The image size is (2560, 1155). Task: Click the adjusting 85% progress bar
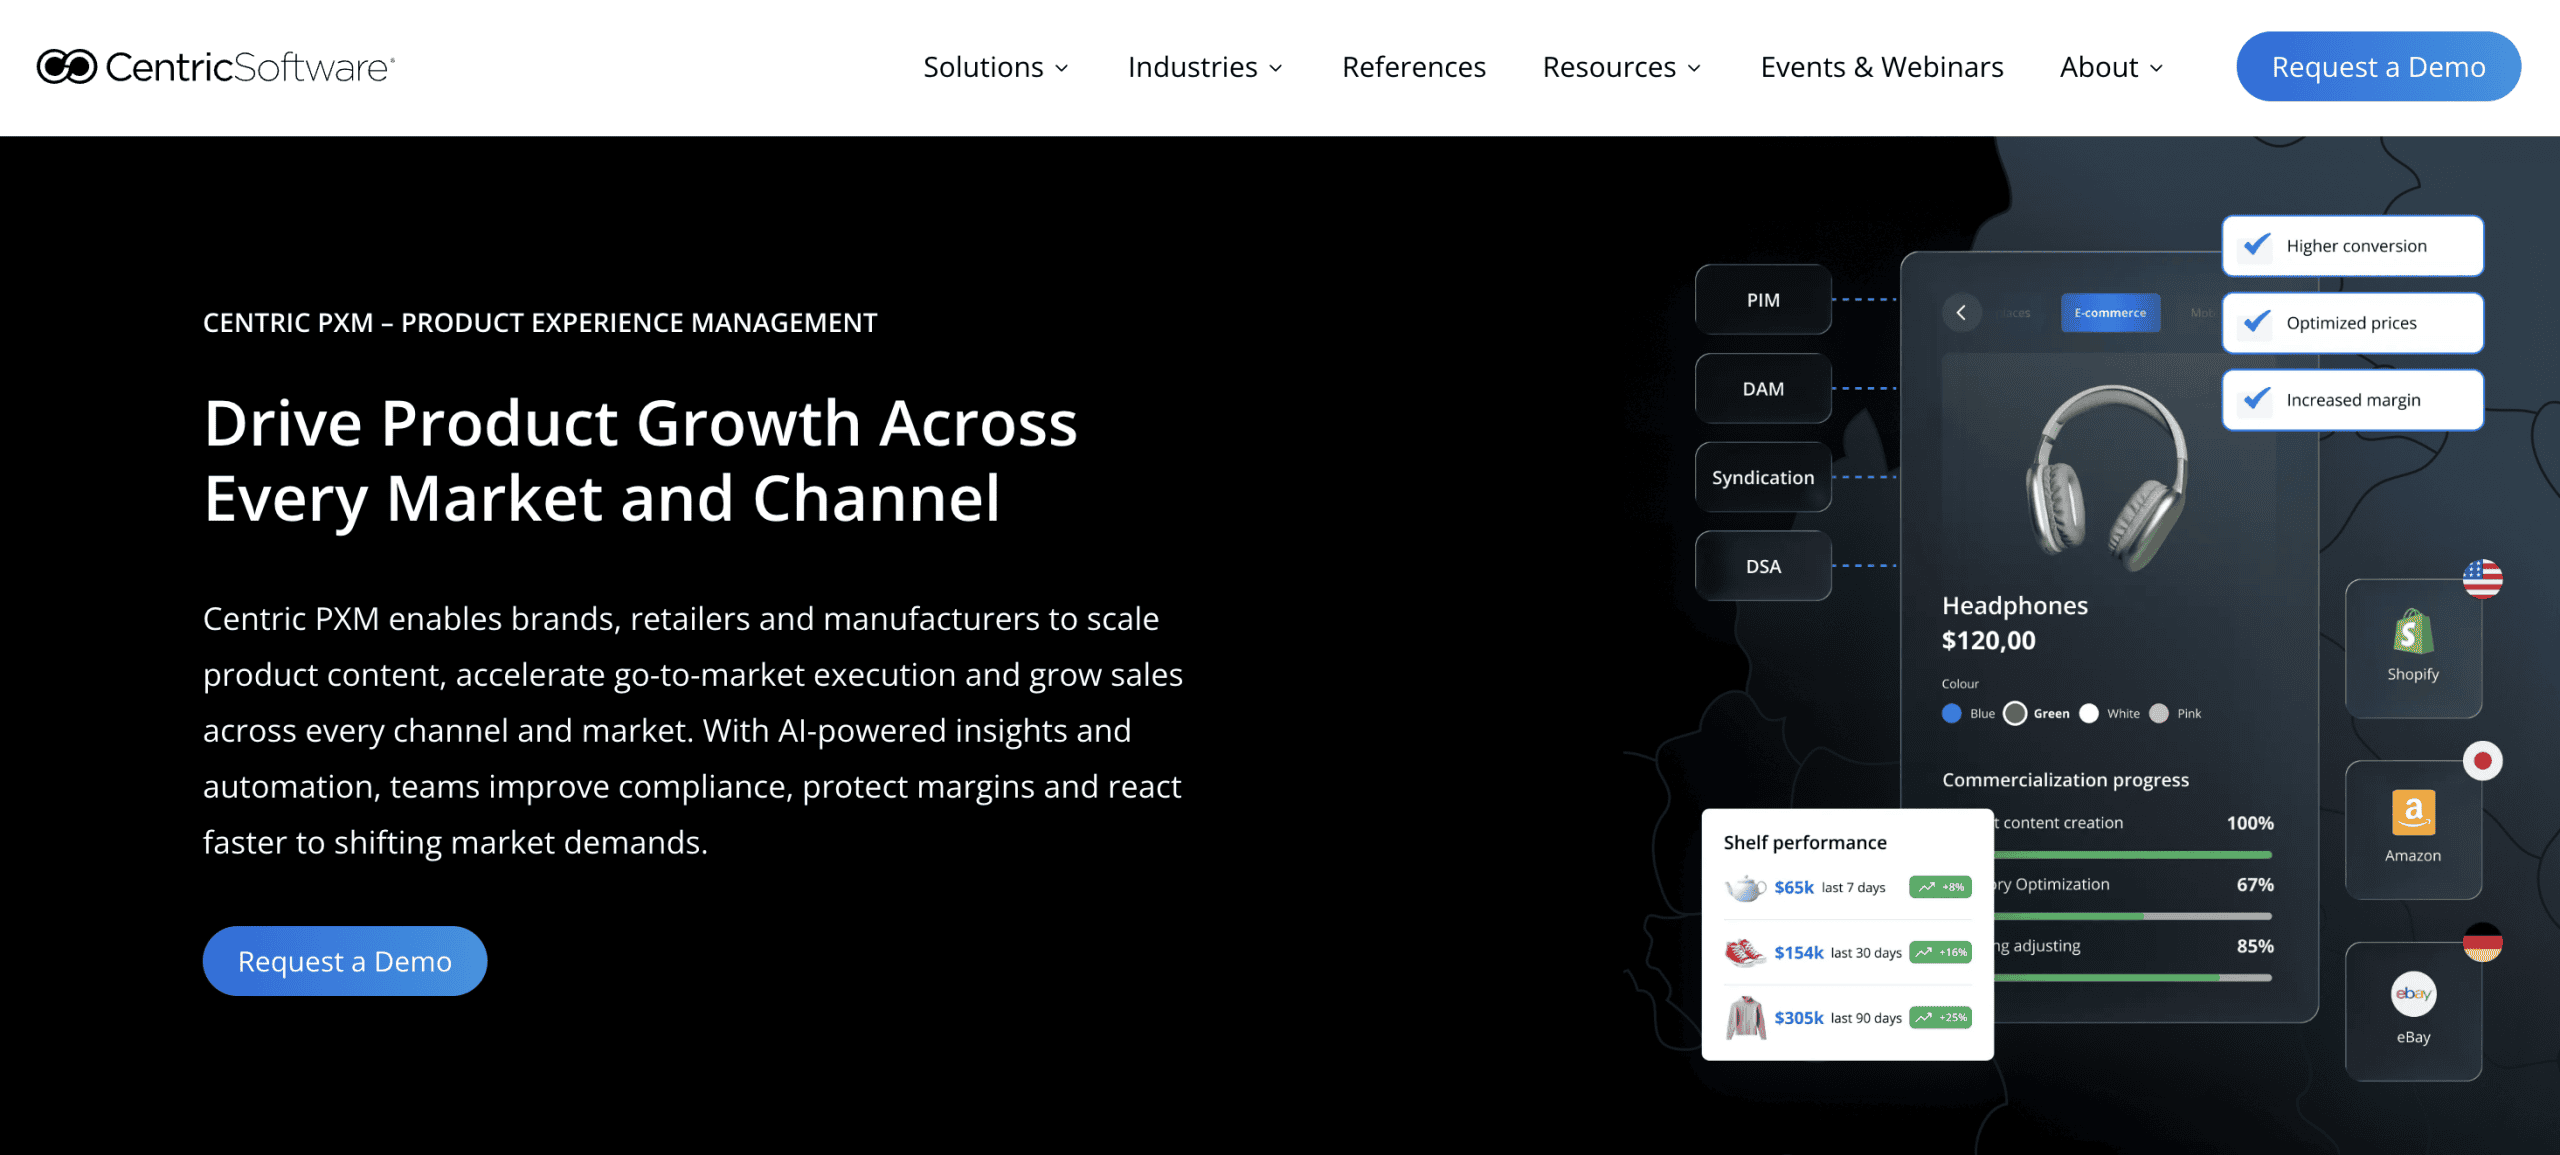pos(2132,977)
